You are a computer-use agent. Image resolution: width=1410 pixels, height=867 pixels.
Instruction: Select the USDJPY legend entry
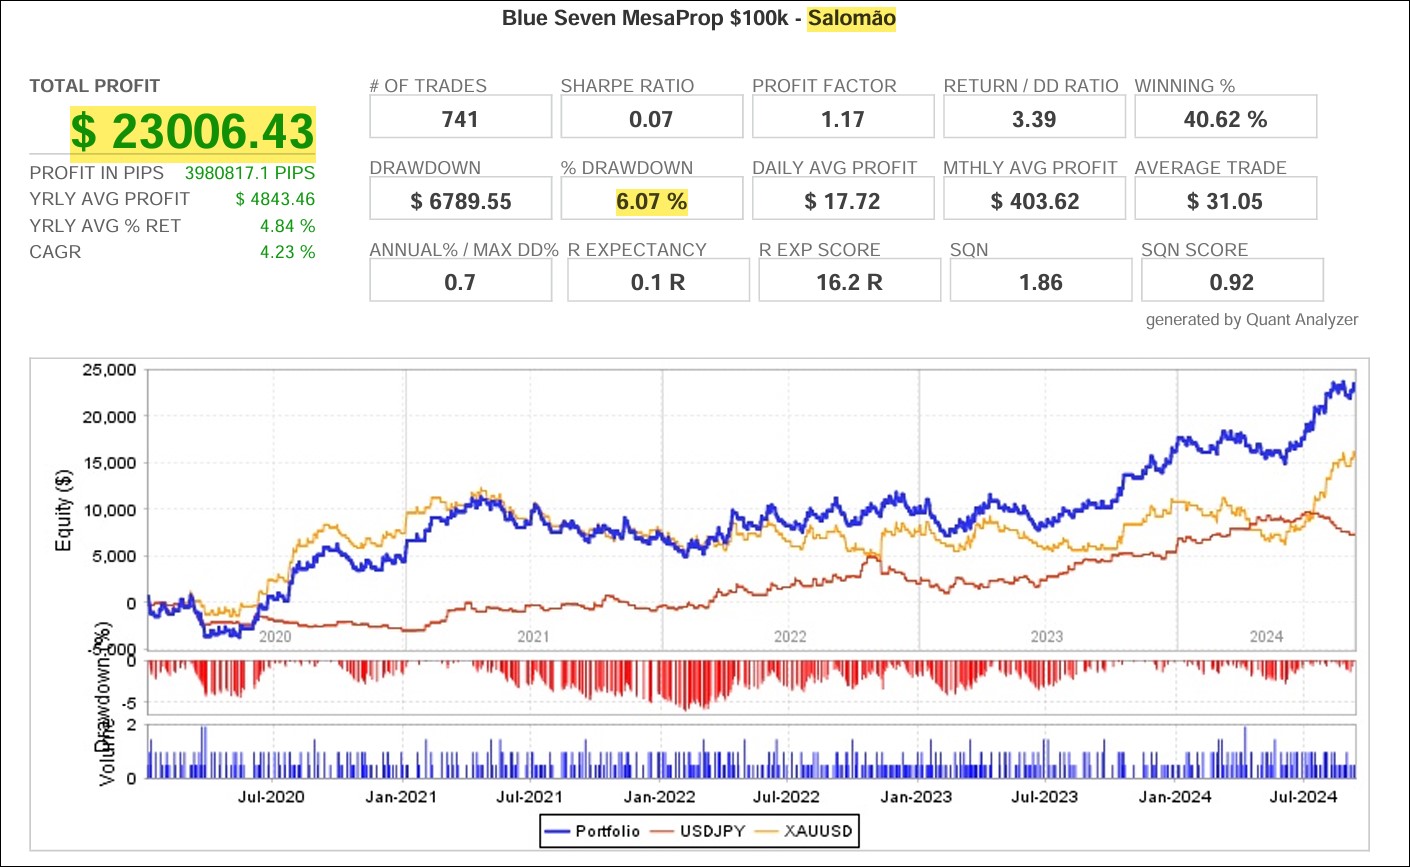[698, 831]
